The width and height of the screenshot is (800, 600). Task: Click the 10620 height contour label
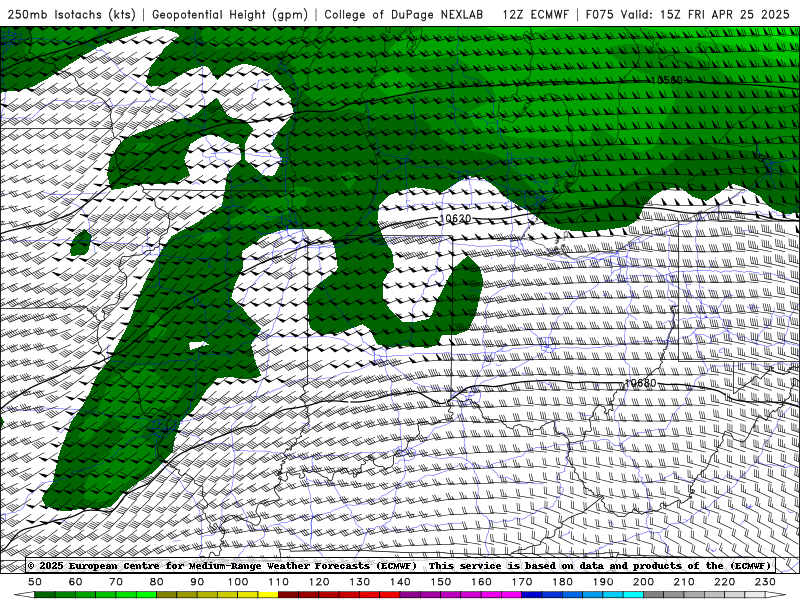[455, 218]
